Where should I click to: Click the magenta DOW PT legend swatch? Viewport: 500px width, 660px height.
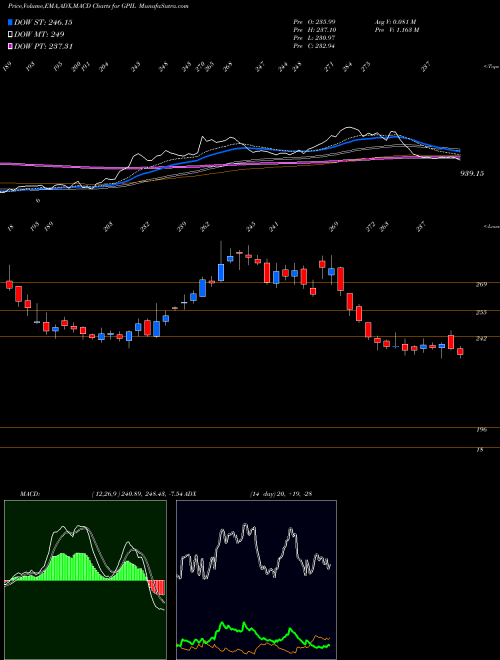click(x=10, y=46)
